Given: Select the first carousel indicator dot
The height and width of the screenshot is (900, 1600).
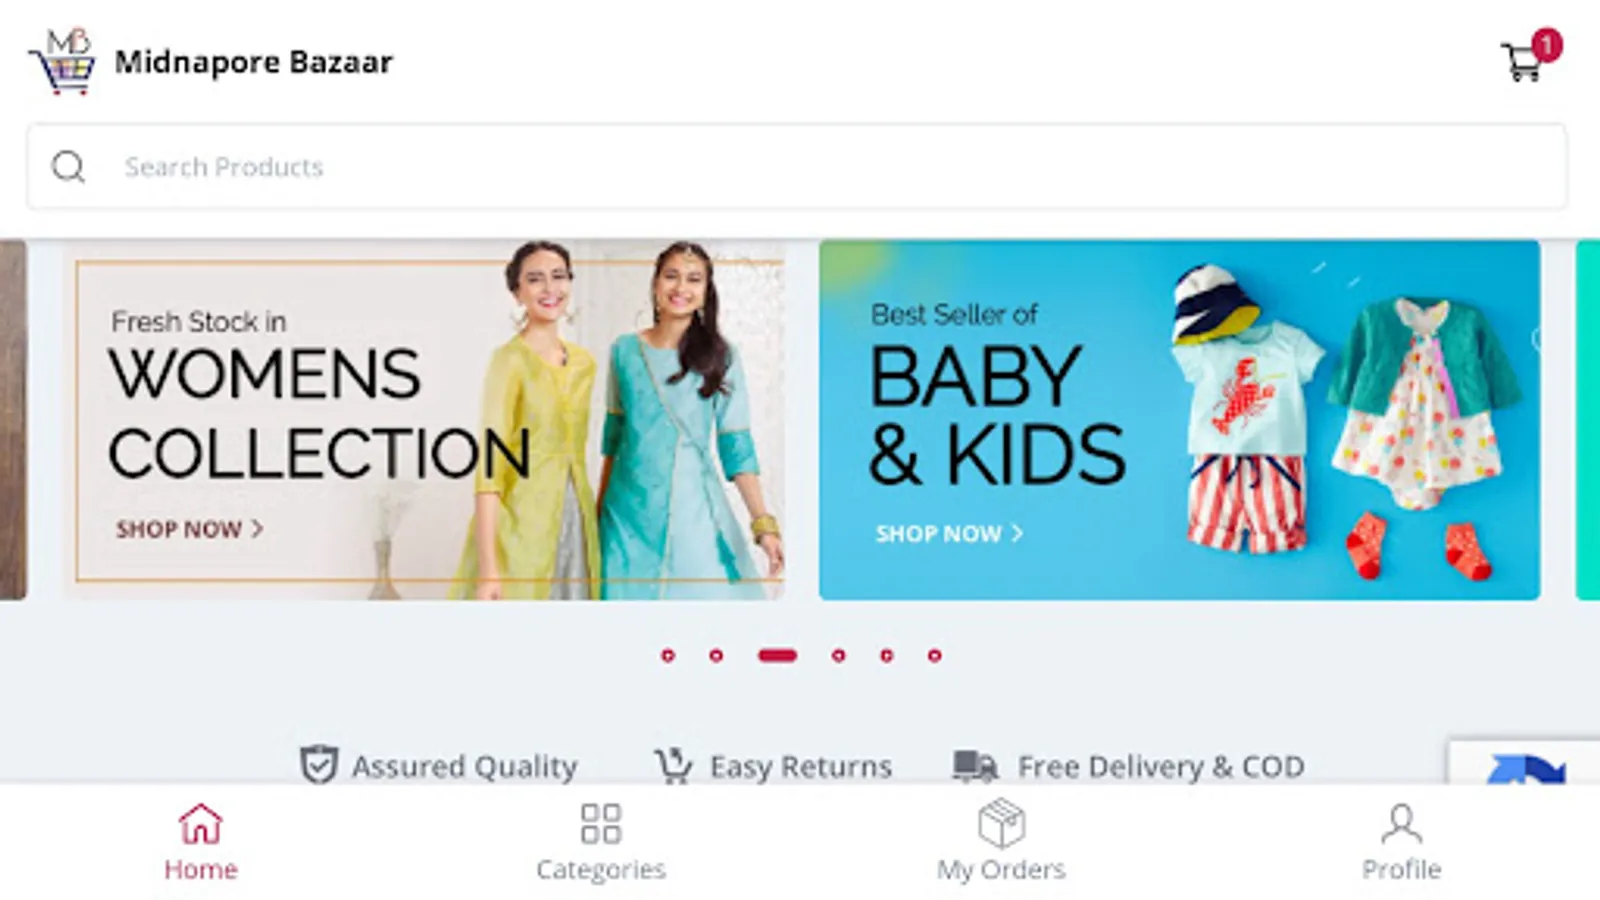Looking at the screenshot, I should [x=668, y=656].
